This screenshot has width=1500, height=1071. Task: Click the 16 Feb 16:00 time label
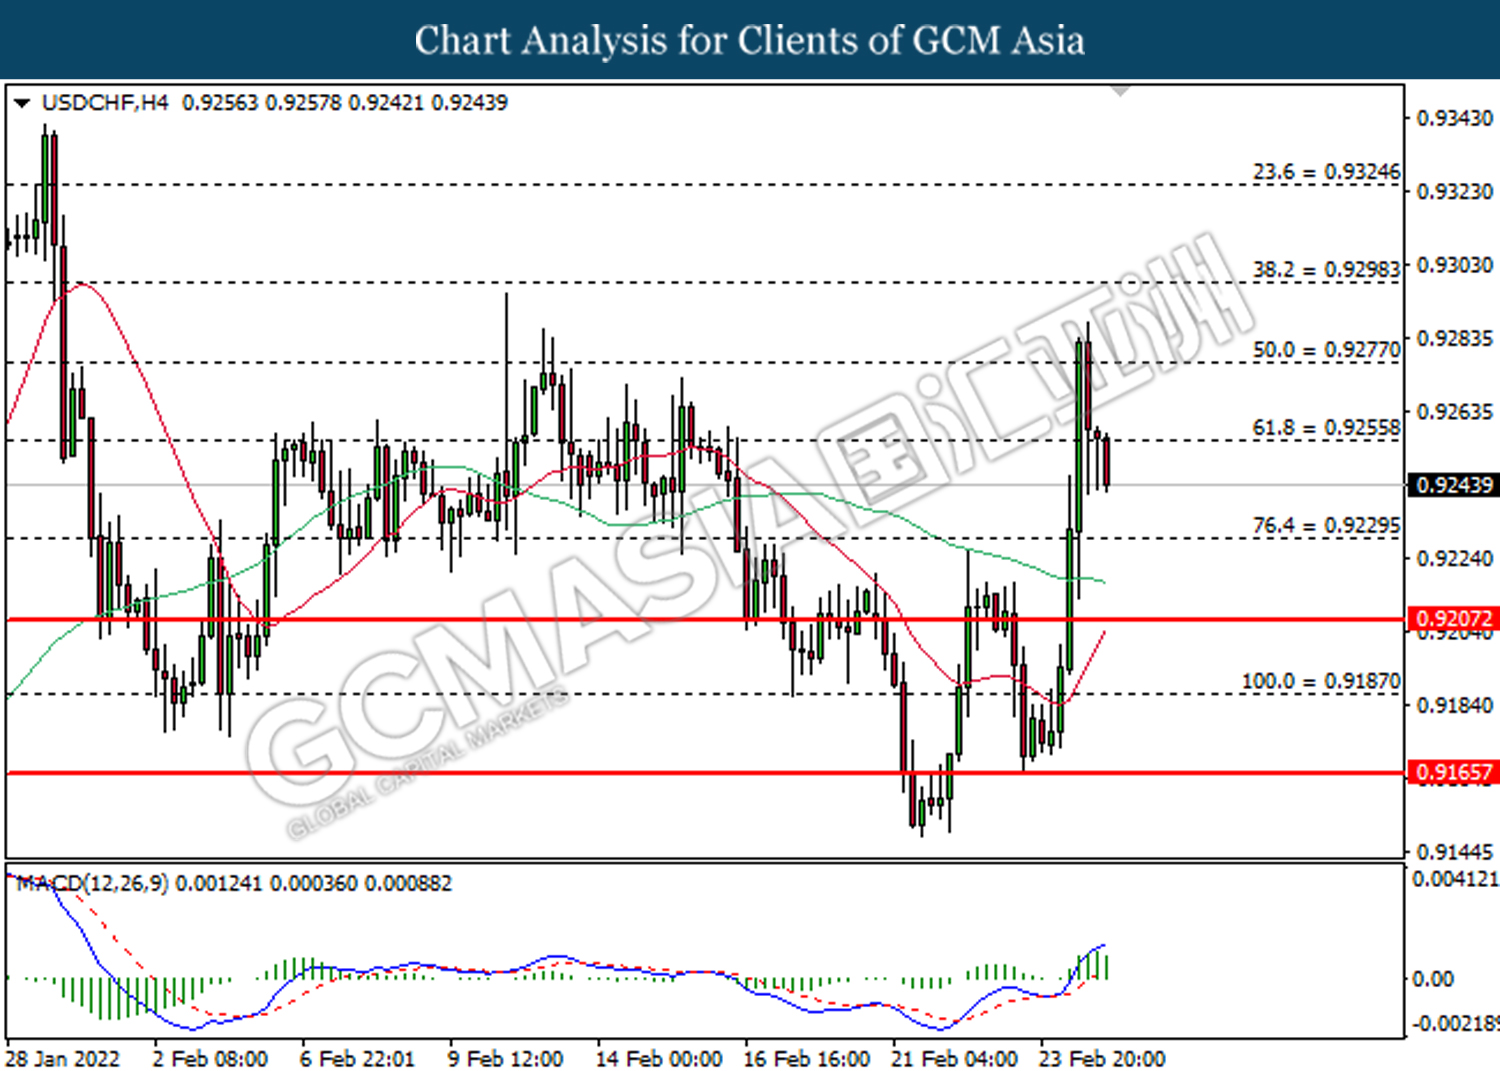[806, 1058]
